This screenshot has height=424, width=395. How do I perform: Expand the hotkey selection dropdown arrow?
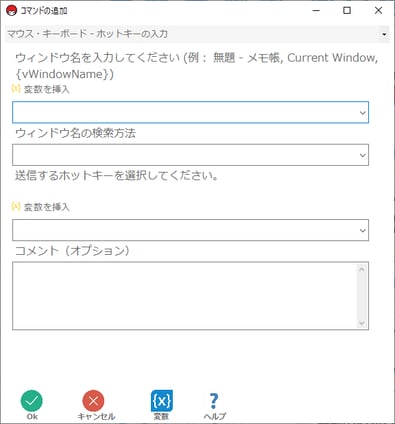(x=363, y=230)
